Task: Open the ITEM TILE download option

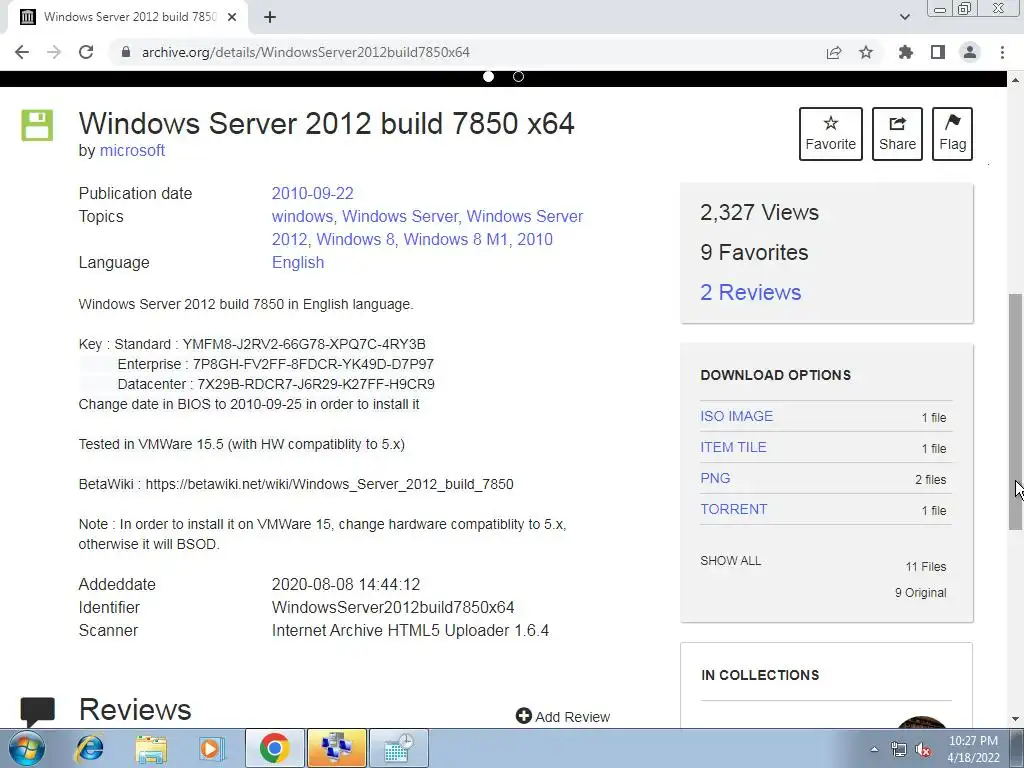Action: pyautogui.click(x=733, y=447)
